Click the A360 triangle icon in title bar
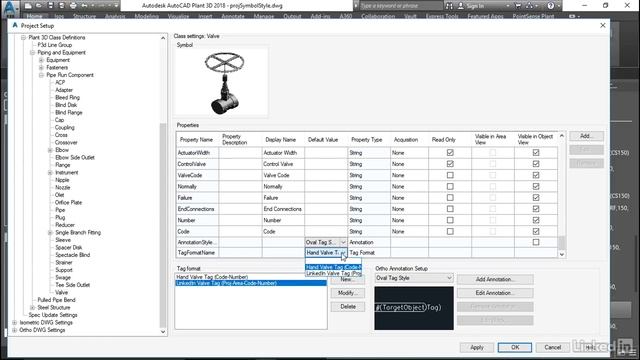640x360 pixels. pos(529,6)
